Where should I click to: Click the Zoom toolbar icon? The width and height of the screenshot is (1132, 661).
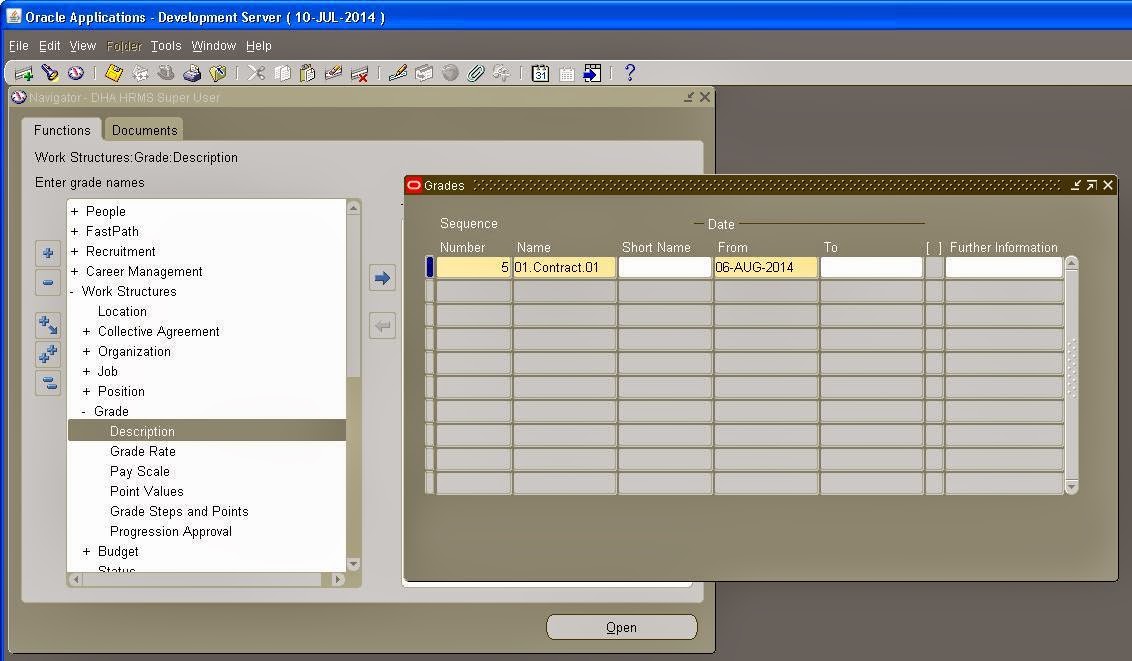click(424, 73)
